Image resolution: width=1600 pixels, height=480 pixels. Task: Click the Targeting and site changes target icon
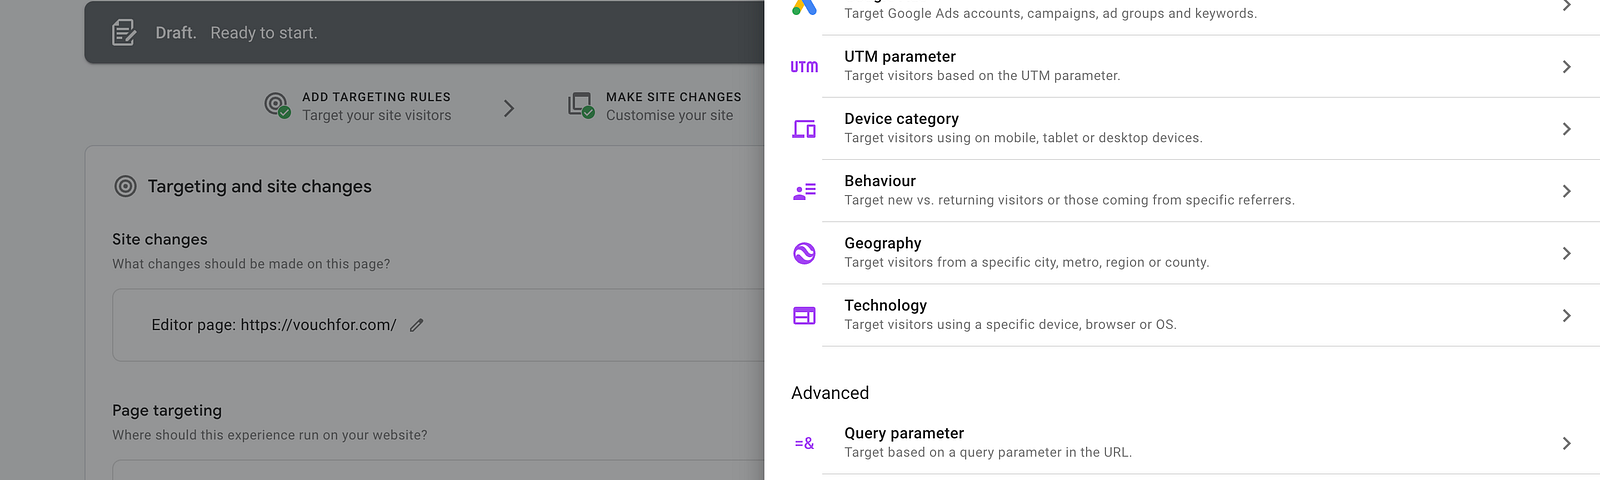[125, 186]
